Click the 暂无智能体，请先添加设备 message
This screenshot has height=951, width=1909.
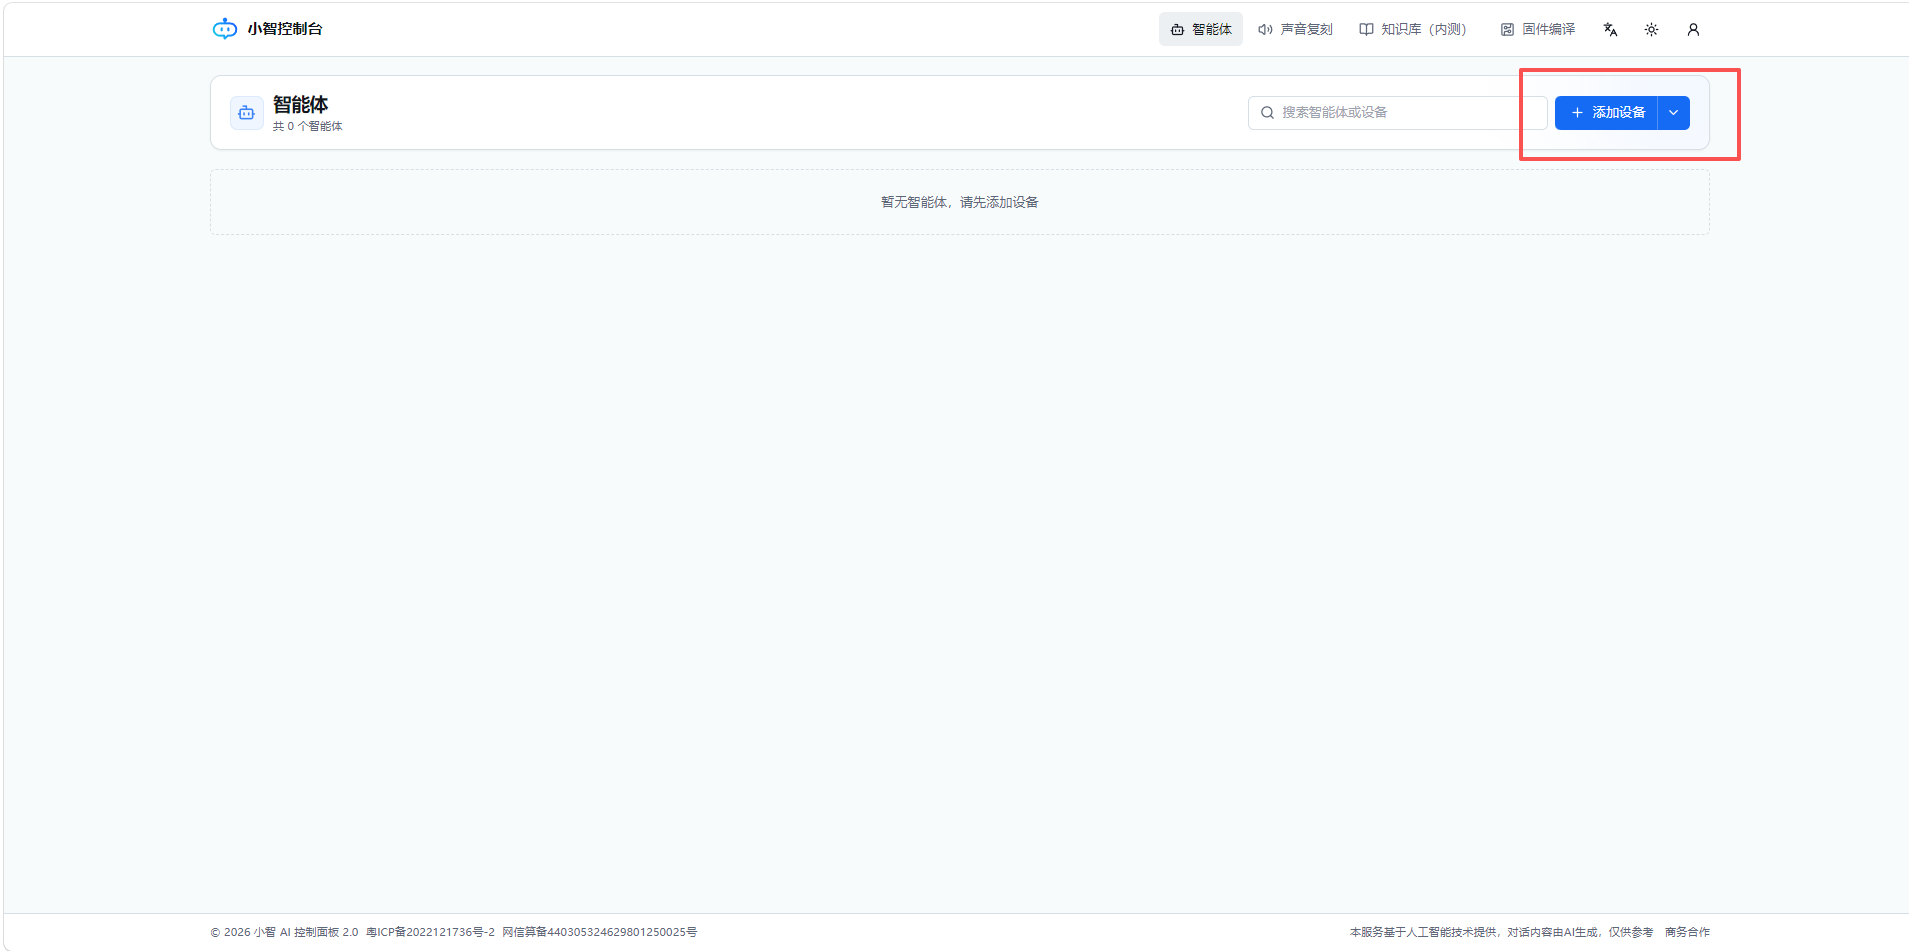[960, 202]
